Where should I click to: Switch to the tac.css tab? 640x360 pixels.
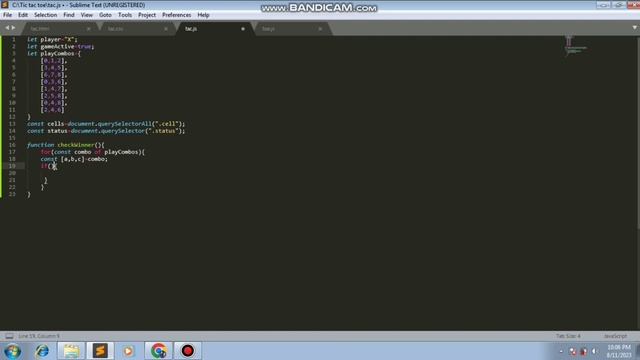pyautogui.click(x=137, y=29)
